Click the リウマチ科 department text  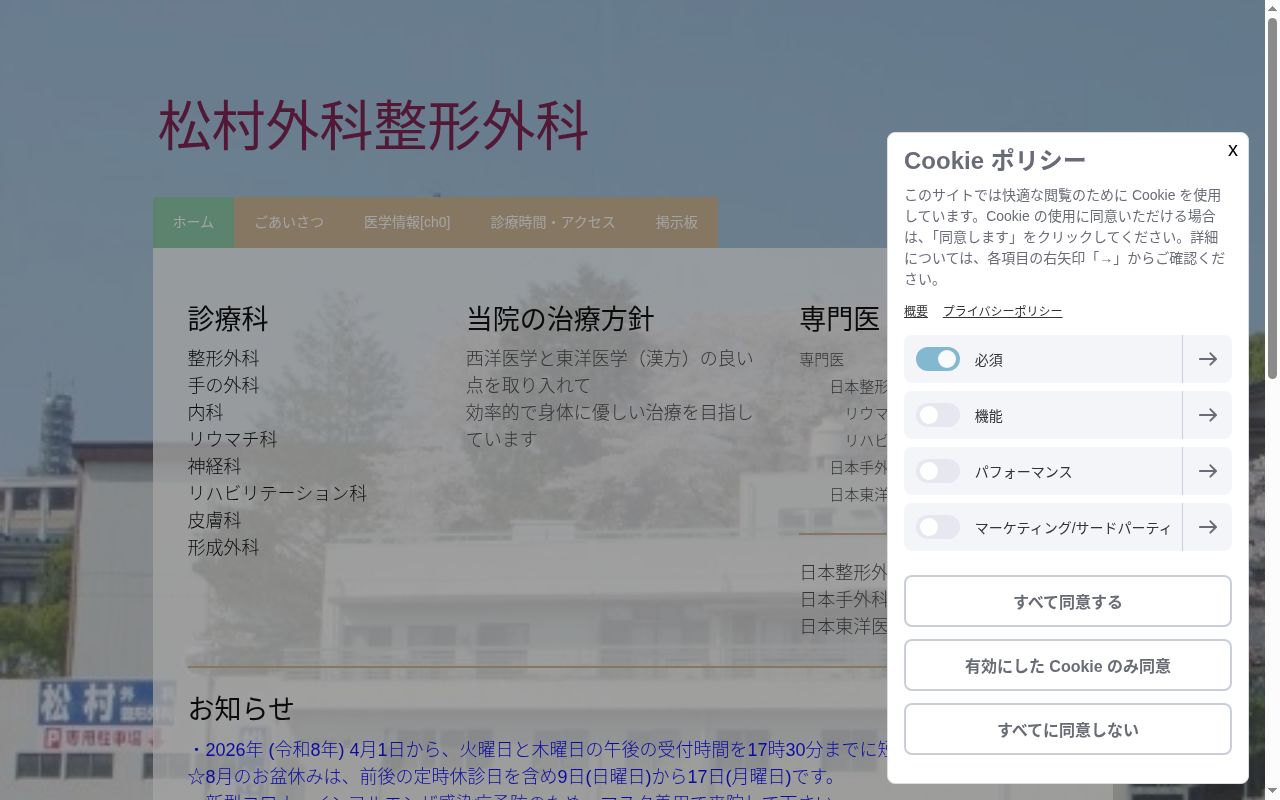point(232,439)
